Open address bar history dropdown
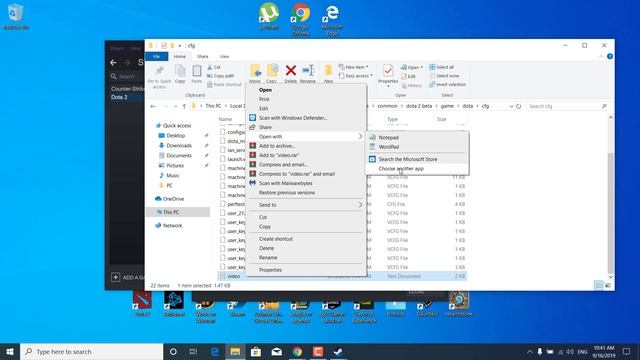 pos(511,106)
